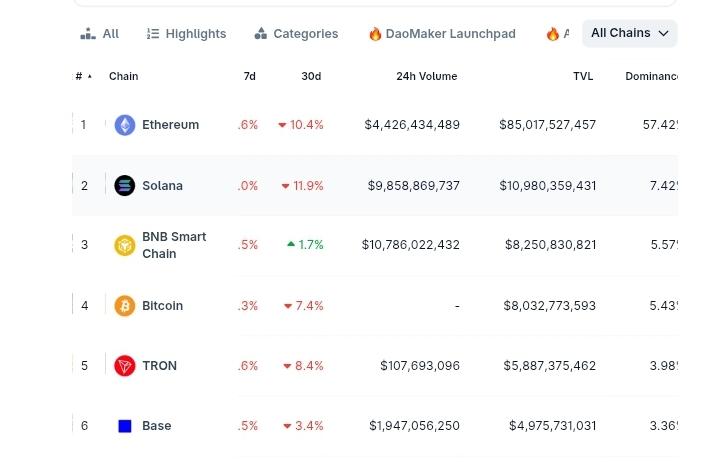Sort by TVL column header
The image size is (720, 462).
click(x=582, y=76)
